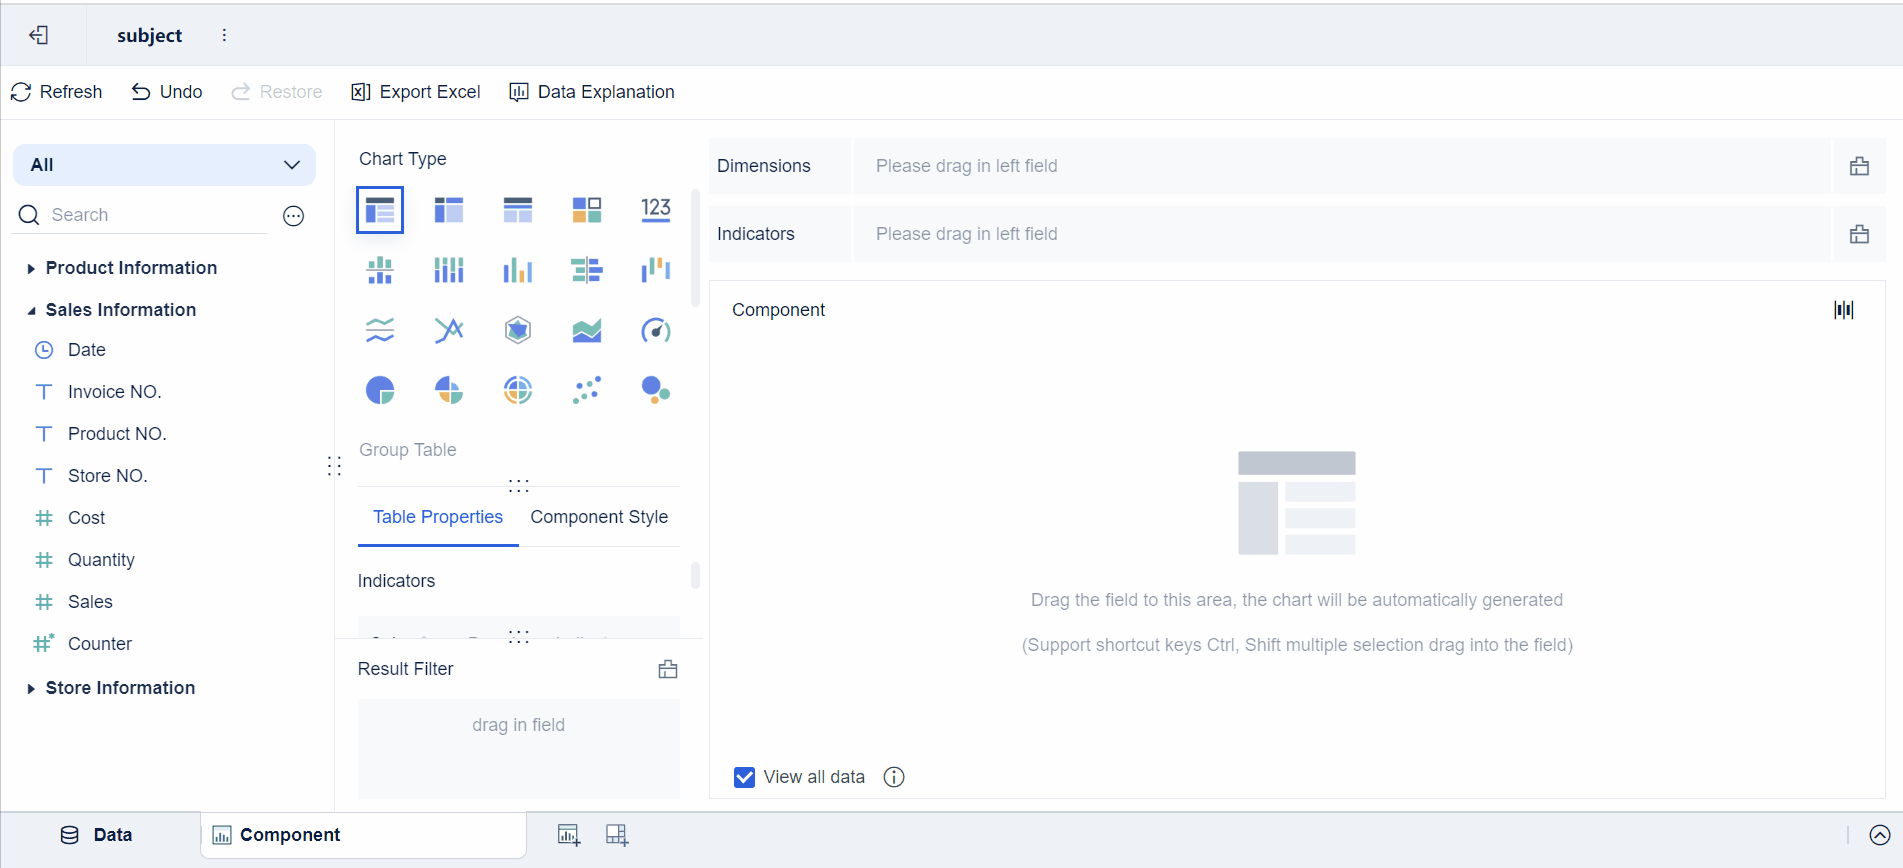Viewport: 1903px width, 868px height.
Task: Click the info icon beside View all data
Action: [894, 777]
